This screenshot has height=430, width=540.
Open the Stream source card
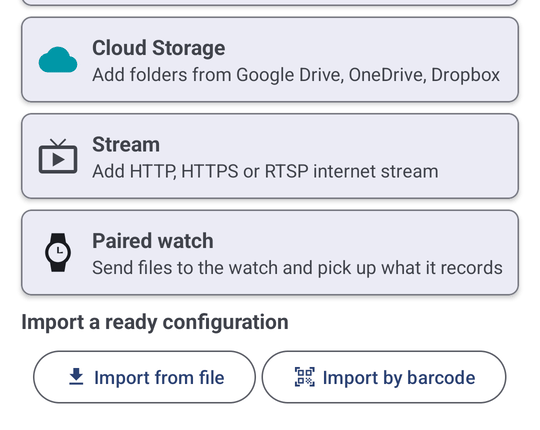click(270, 156)
